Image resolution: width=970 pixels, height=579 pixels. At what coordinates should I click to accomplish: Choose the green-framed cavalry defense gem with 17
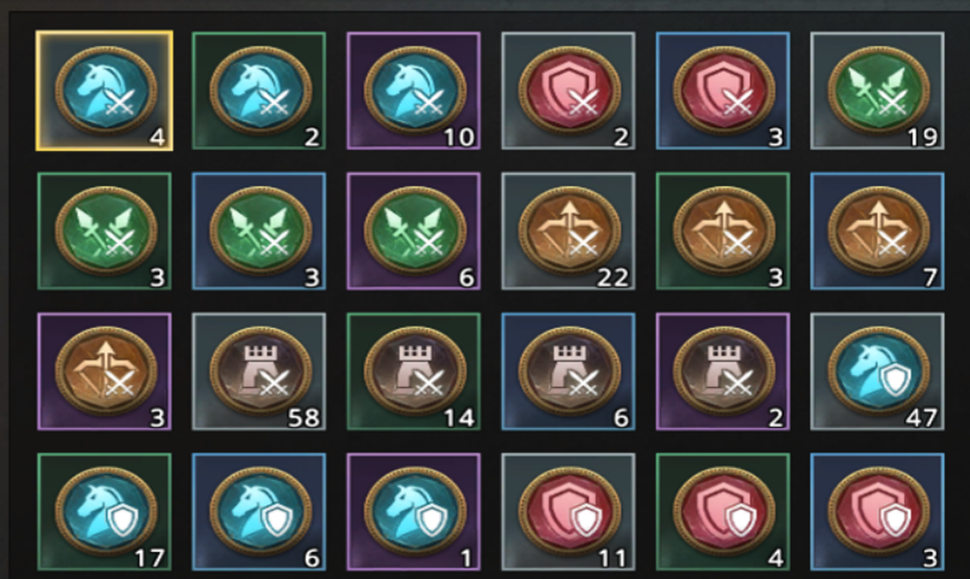[105, 512]
